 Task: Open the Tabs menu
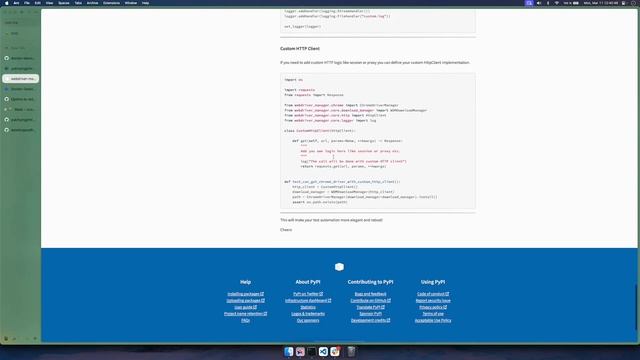(x=78, y=3)
